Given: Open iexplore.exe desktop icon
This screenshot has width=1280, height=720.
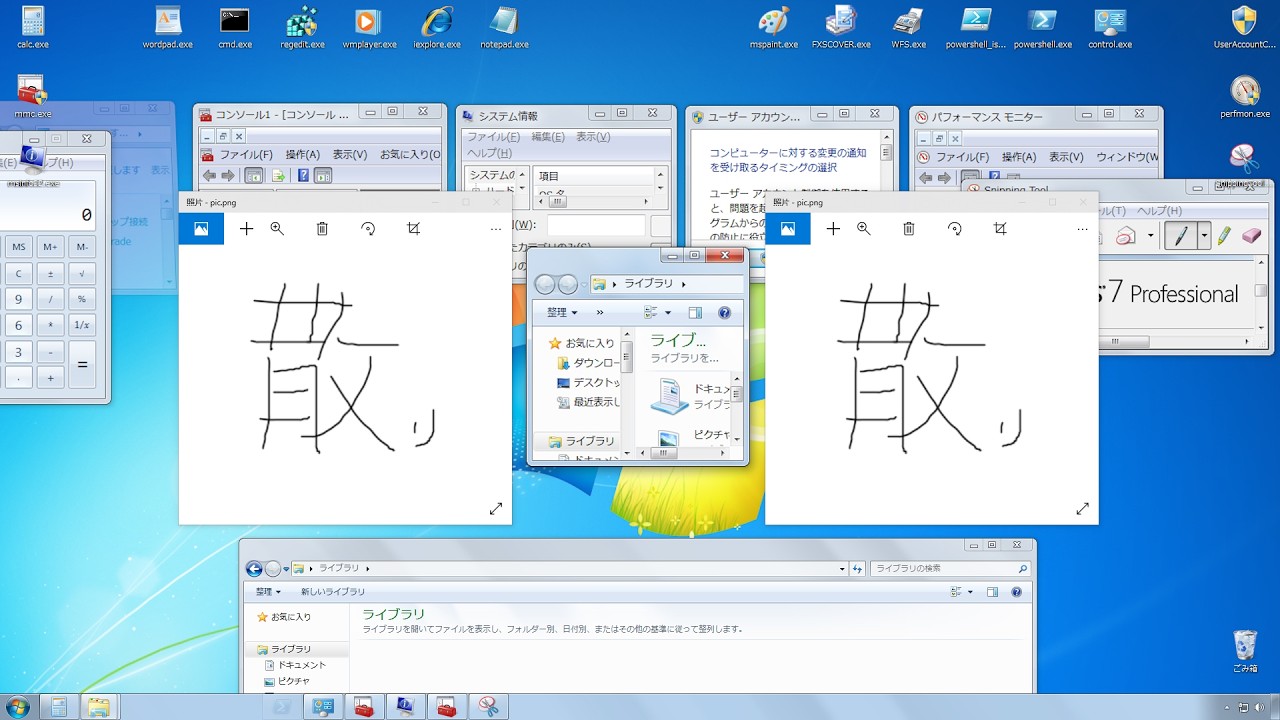Looking at the screenshot, I should (x=437, y=27).
